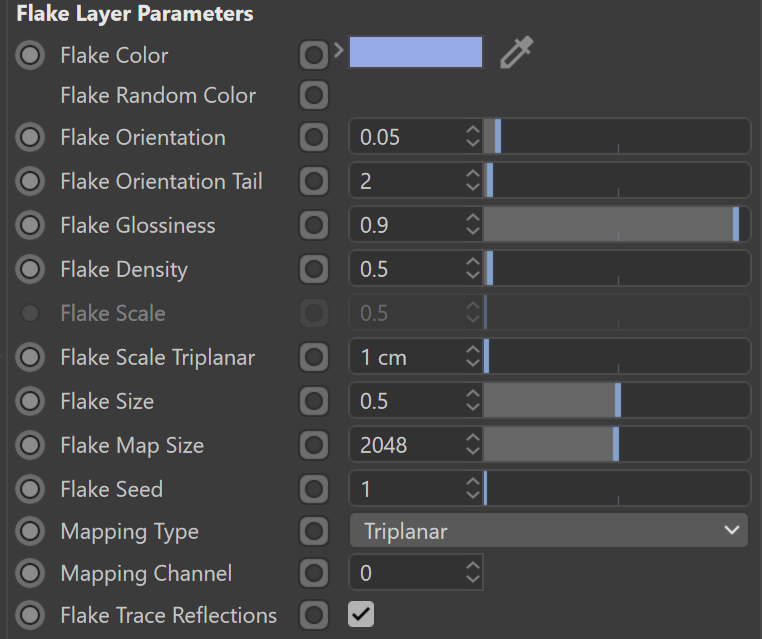Pick flake color with the eyedropper
The width and height of the screenshot is (762, 639).
[x=517, y=52]
